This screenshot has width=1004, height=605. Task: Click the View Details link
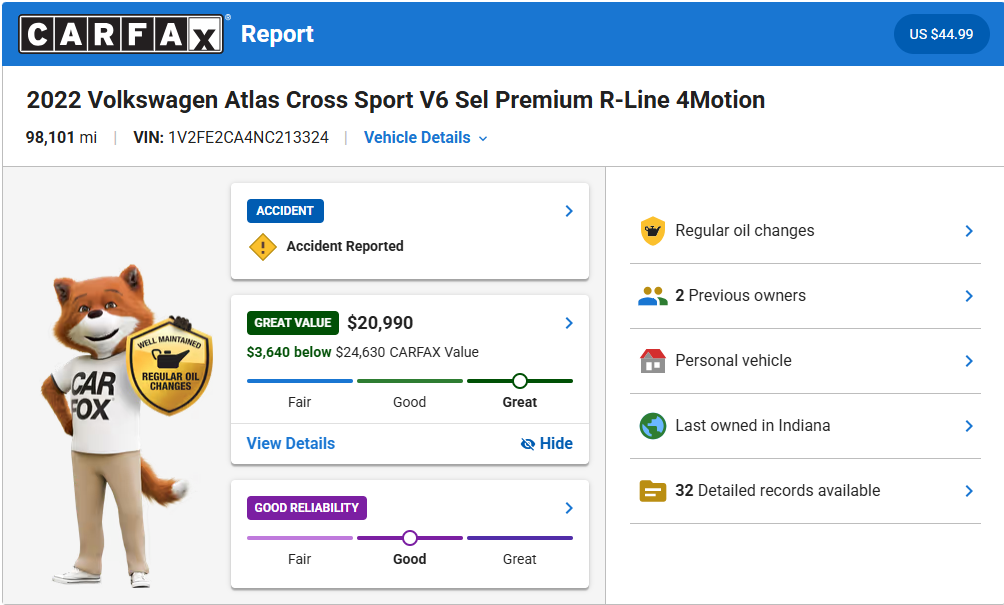(x=291, y=444)
